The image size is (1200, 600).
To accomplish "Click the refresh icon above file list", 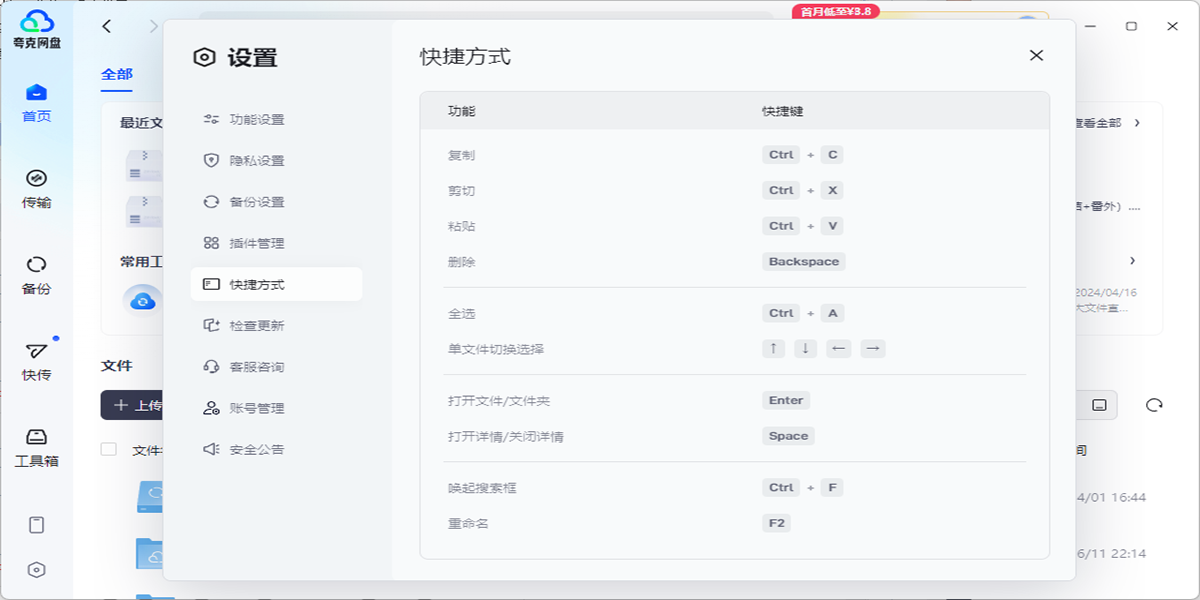I will 1155,404.
